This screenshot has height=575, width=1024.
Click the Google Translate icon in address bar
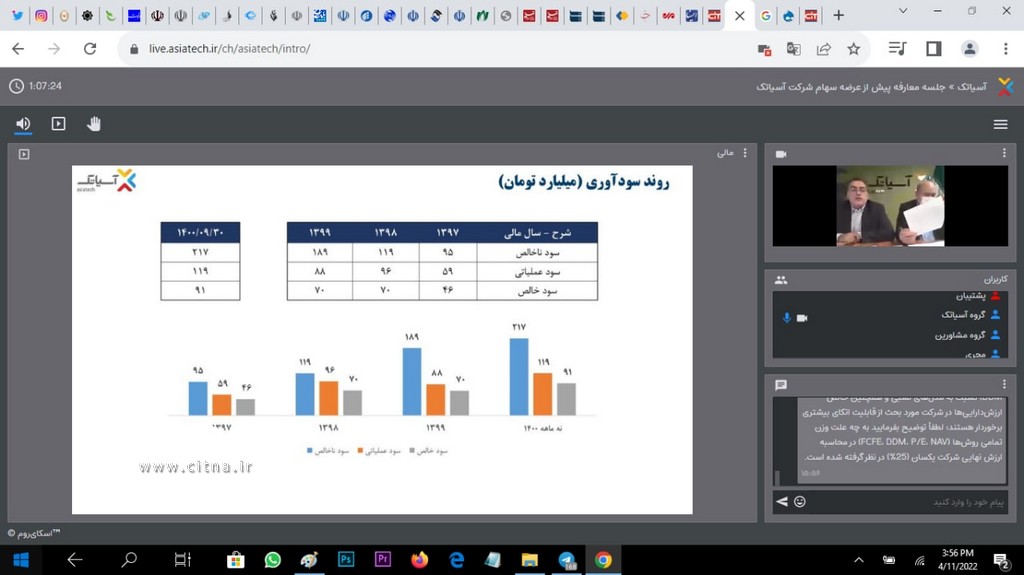click(794, 49)
